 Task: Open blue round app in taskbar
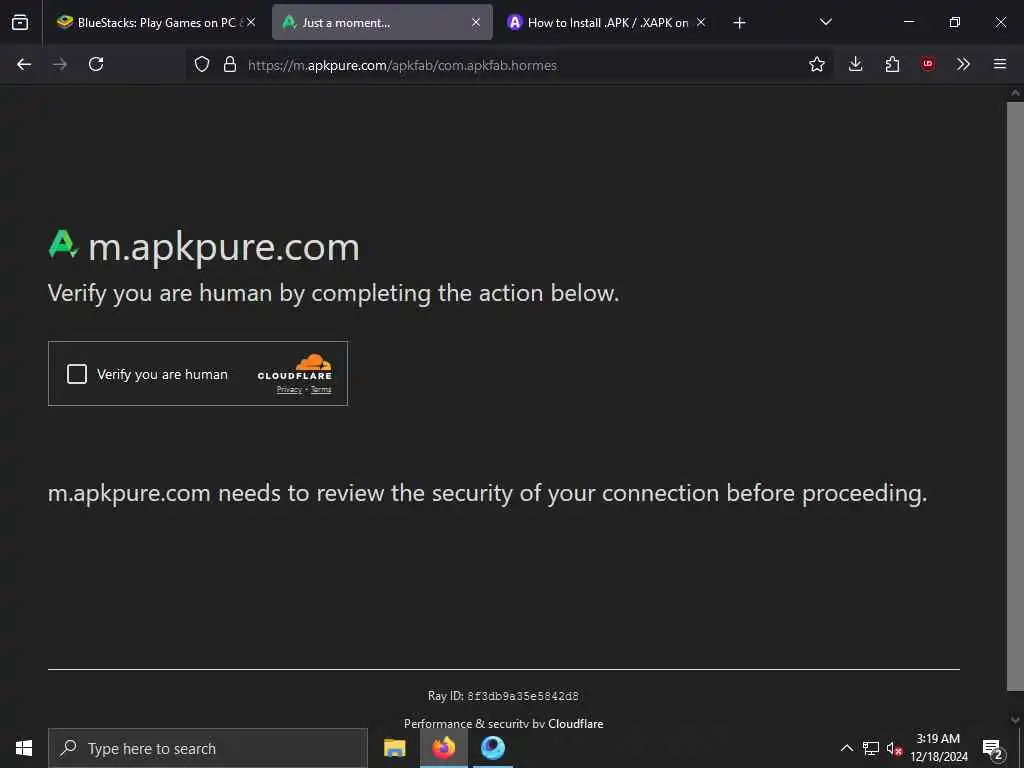(x=493, y=748)
